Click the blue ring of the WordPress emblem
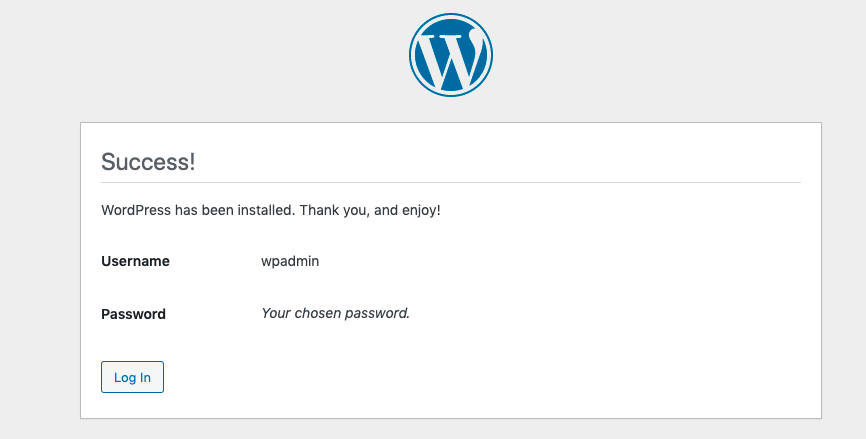Image resolution: width=866 pixels, height=439 pixels. tap(411, 55)
